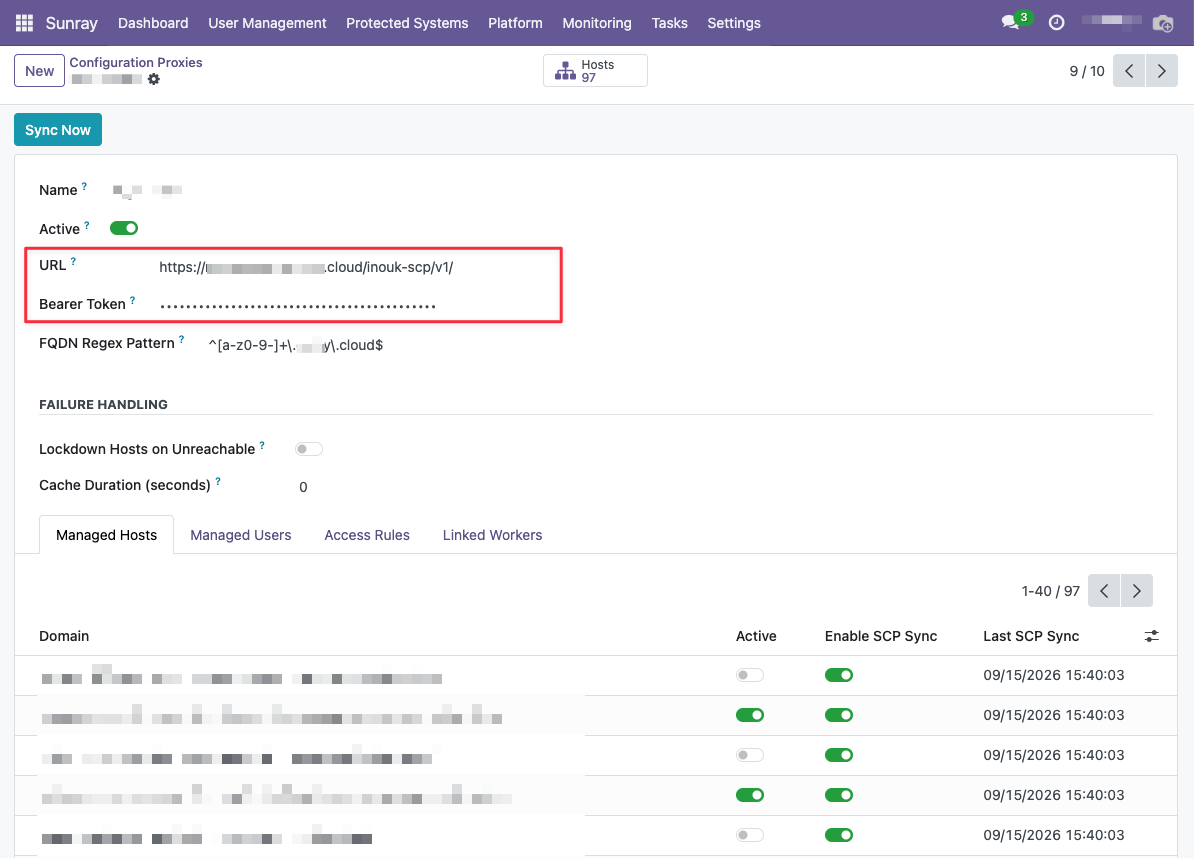Toggle Active for the first host row

coord(750,675)
